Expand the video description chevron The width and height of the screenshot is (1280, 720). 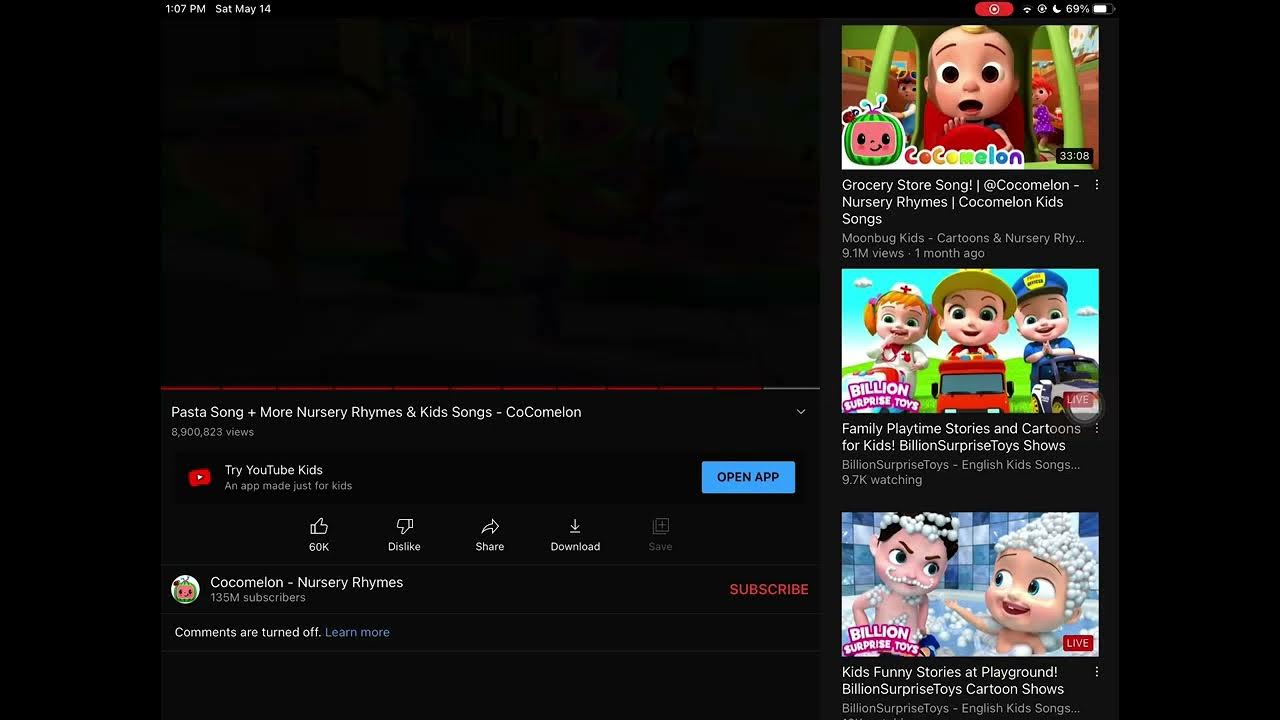[801, 412]
